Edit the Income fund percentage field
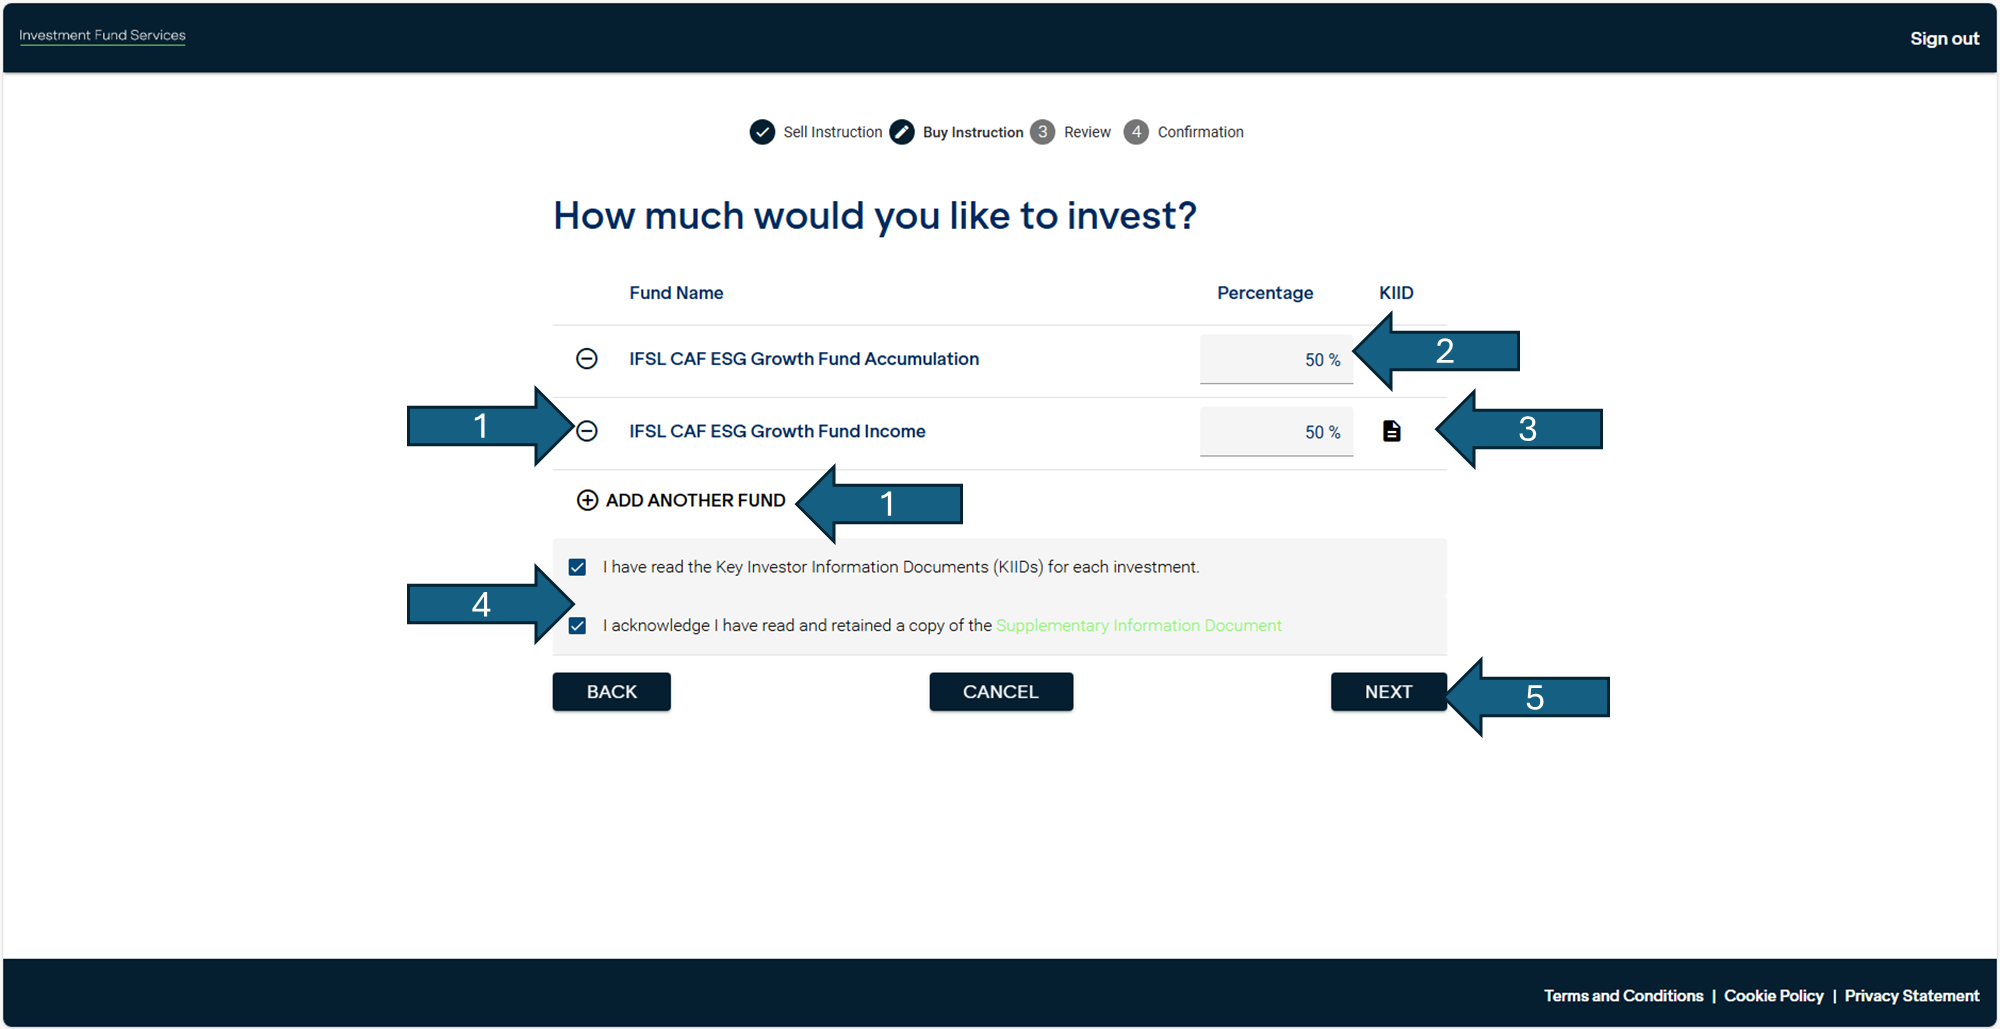2000x1029 pixels. pos(1276,431)
